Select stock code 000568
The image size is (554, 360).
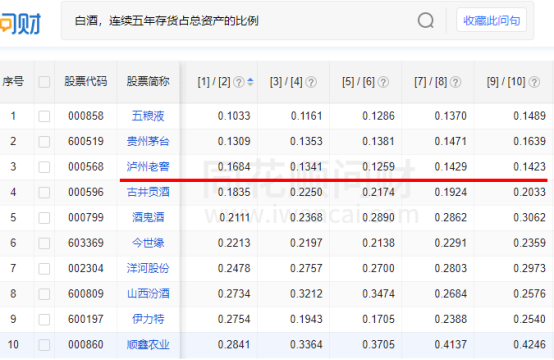86,167
